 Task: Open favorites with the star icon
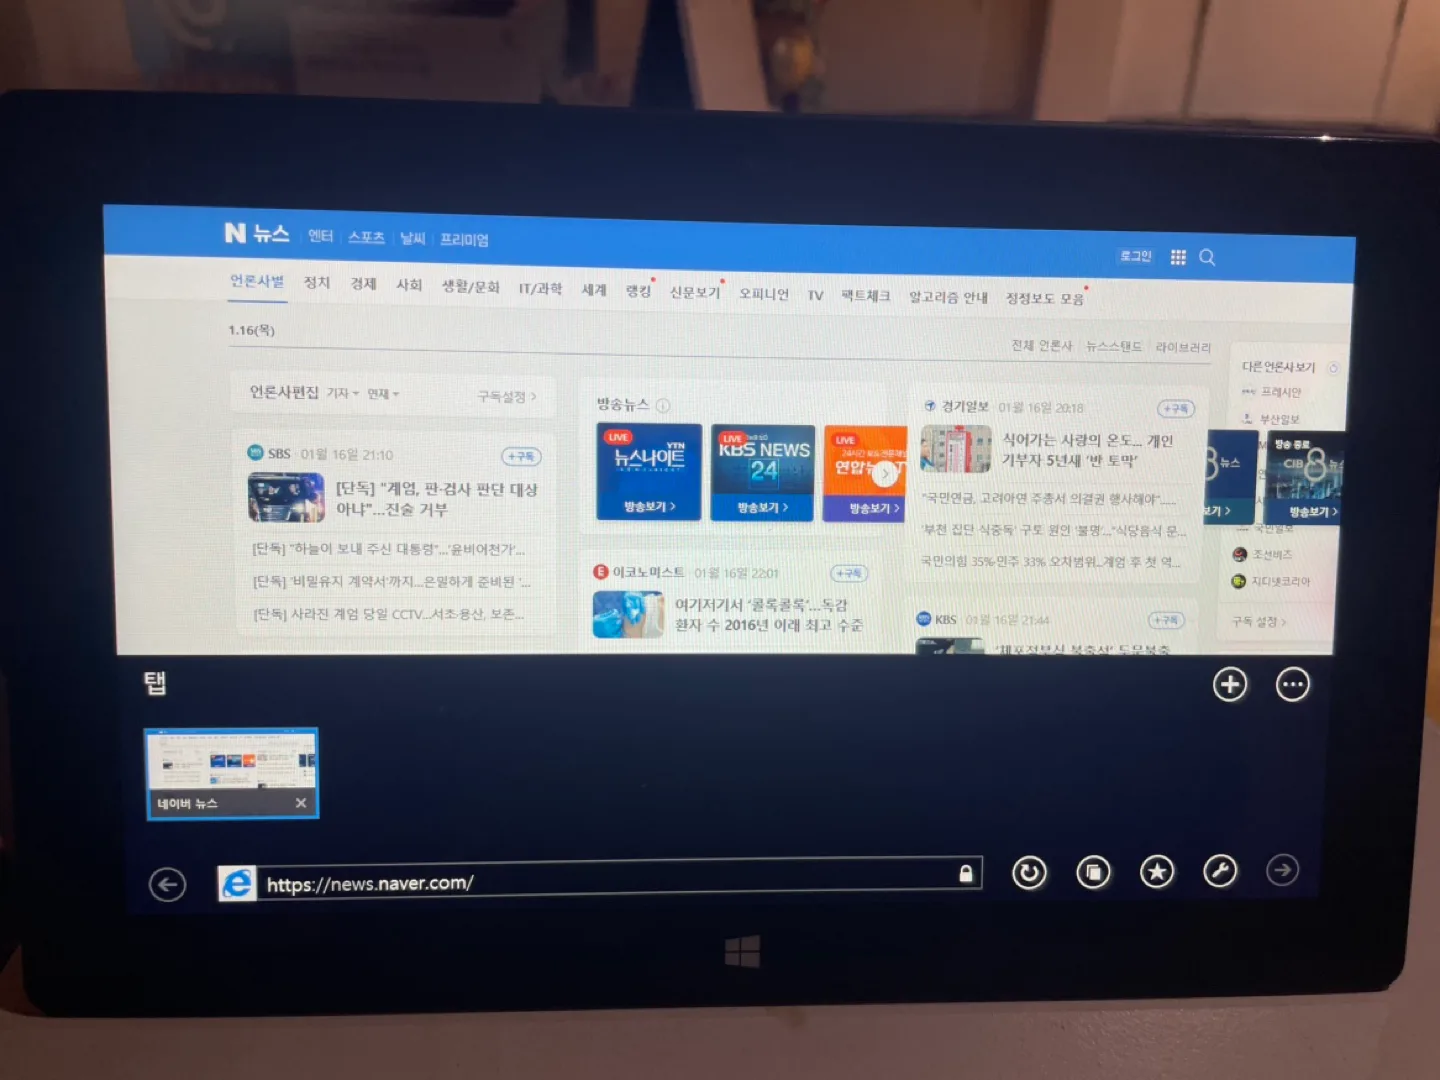point(1157,872)
